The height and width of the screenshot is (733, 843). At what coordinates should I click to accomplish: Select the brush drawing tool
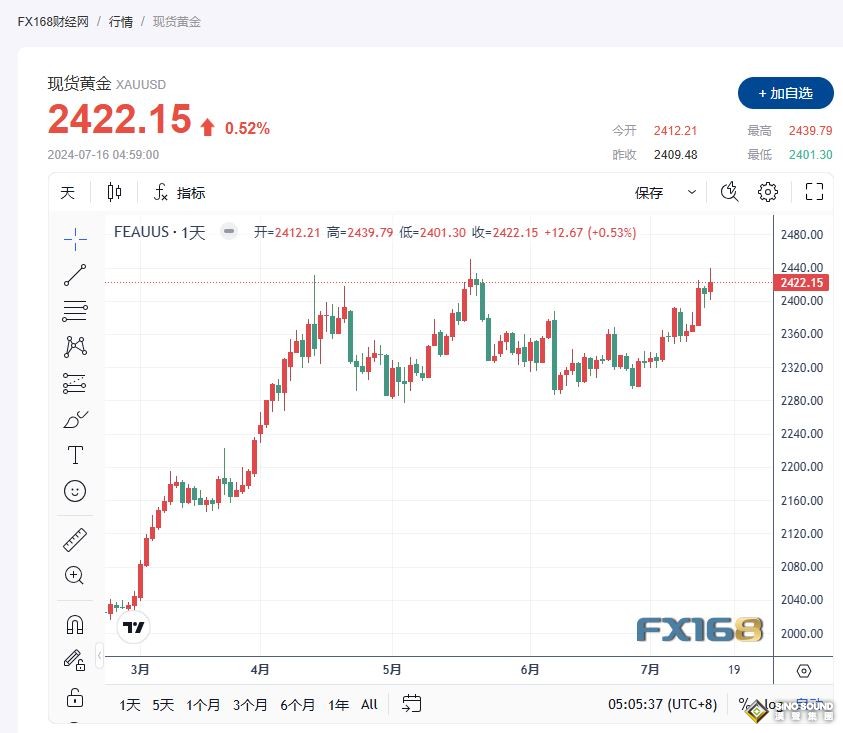75,419
